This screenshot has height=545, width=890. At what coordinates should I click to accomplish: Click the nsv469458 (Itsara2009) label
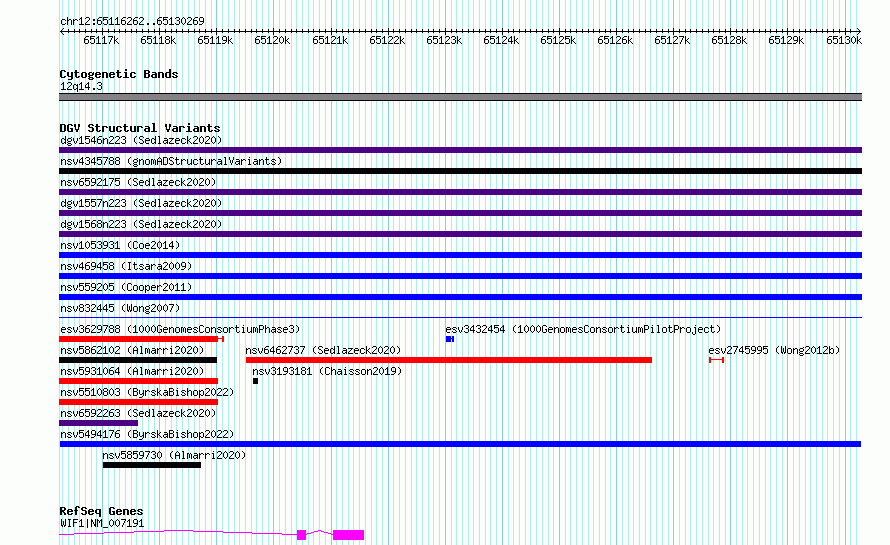(126, 266)
